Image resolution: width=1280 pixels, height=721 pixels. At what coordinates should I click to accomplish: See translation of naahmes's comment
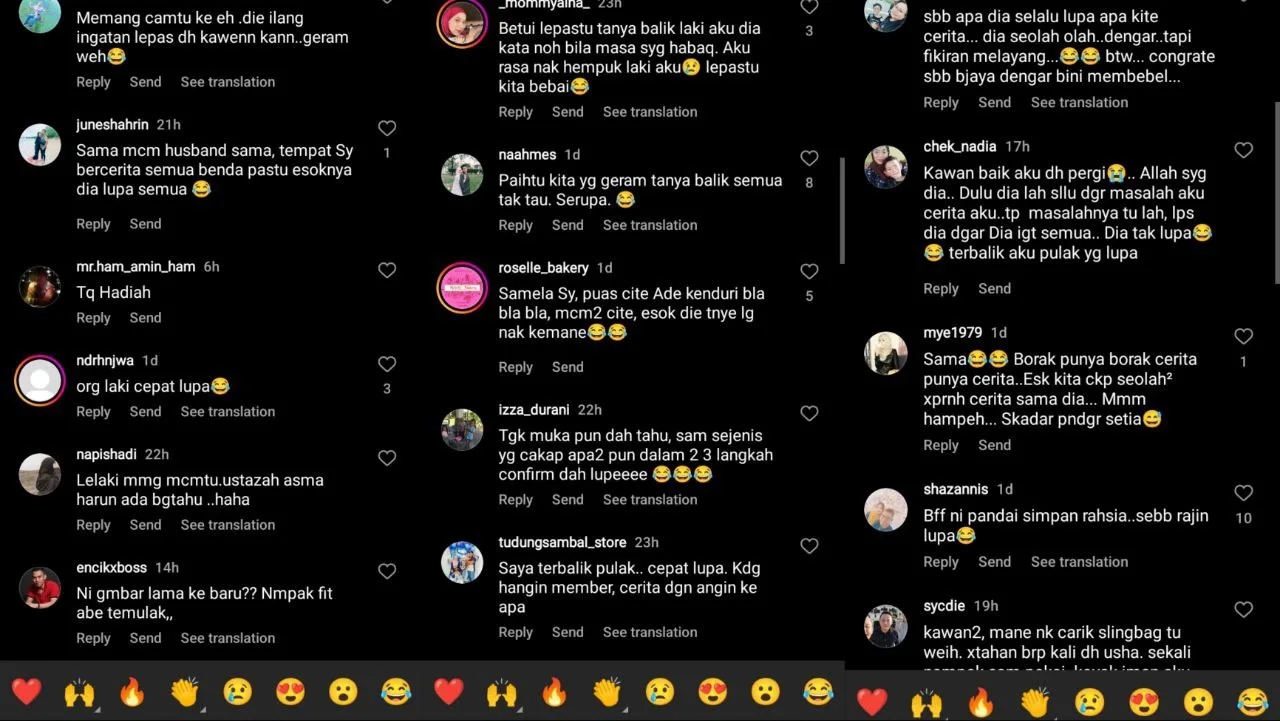tap(650, 225)
